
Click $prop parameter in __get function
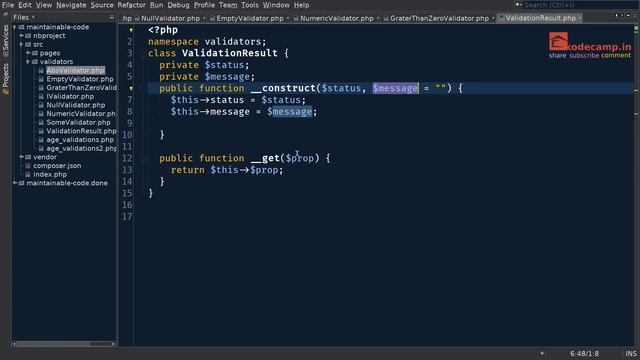(x=300, y=158)
